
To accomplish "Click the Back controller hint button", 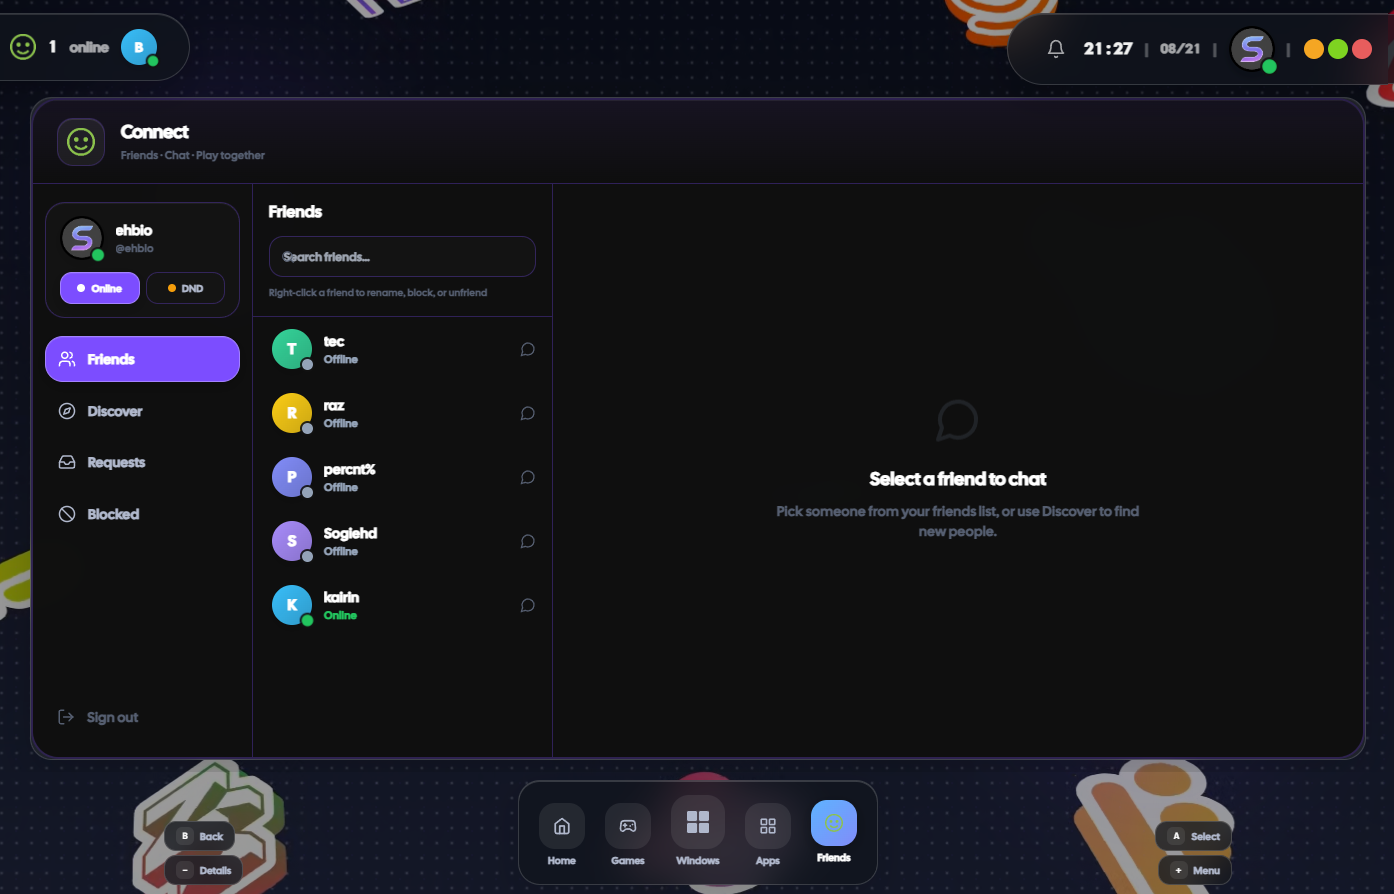I will (x=201, y=836).
